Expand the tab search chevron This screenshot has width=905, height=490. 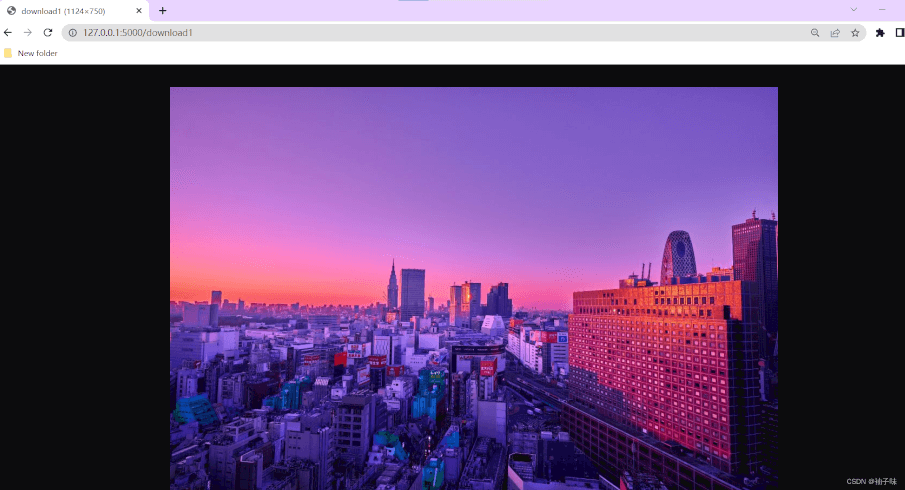pyautogui.click(x=854, y=10)
